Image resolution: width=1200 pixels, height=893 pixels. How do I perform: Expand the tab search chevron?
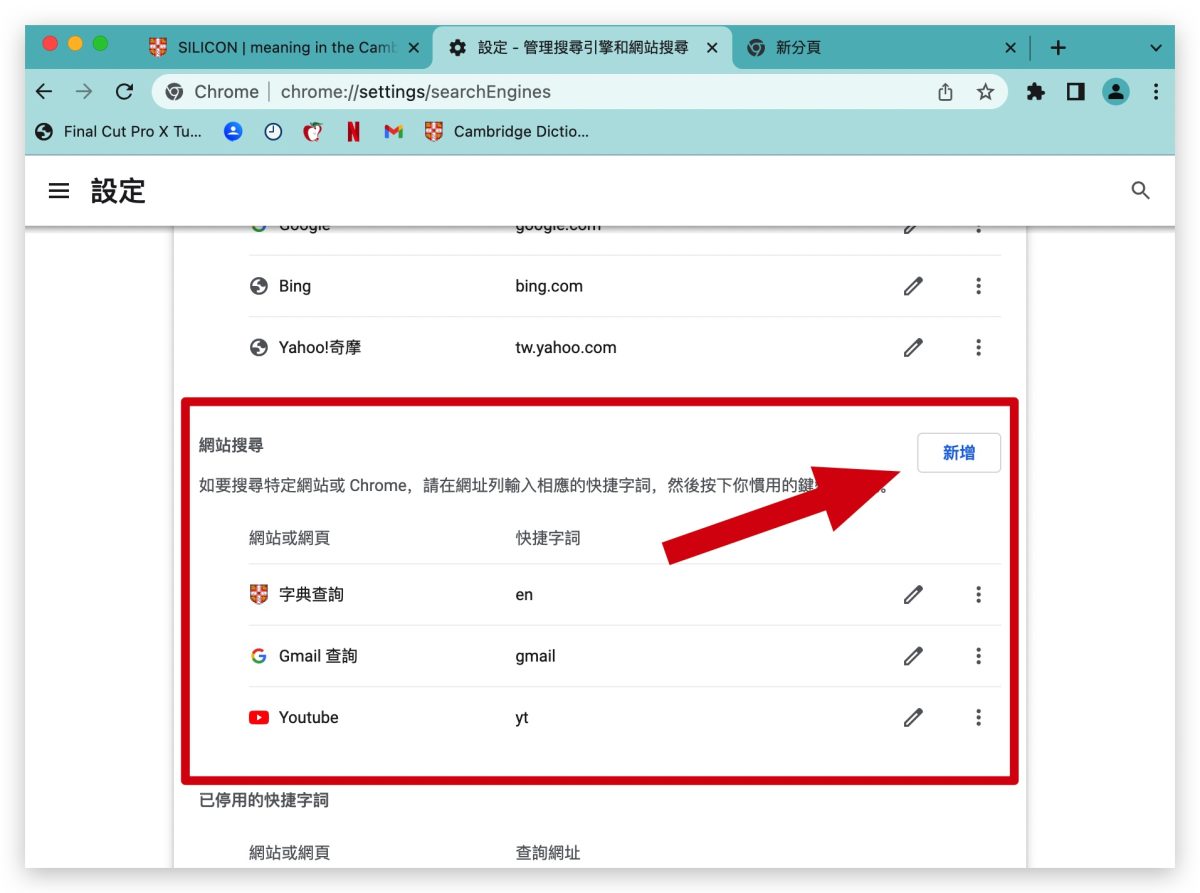[1156, 48]
